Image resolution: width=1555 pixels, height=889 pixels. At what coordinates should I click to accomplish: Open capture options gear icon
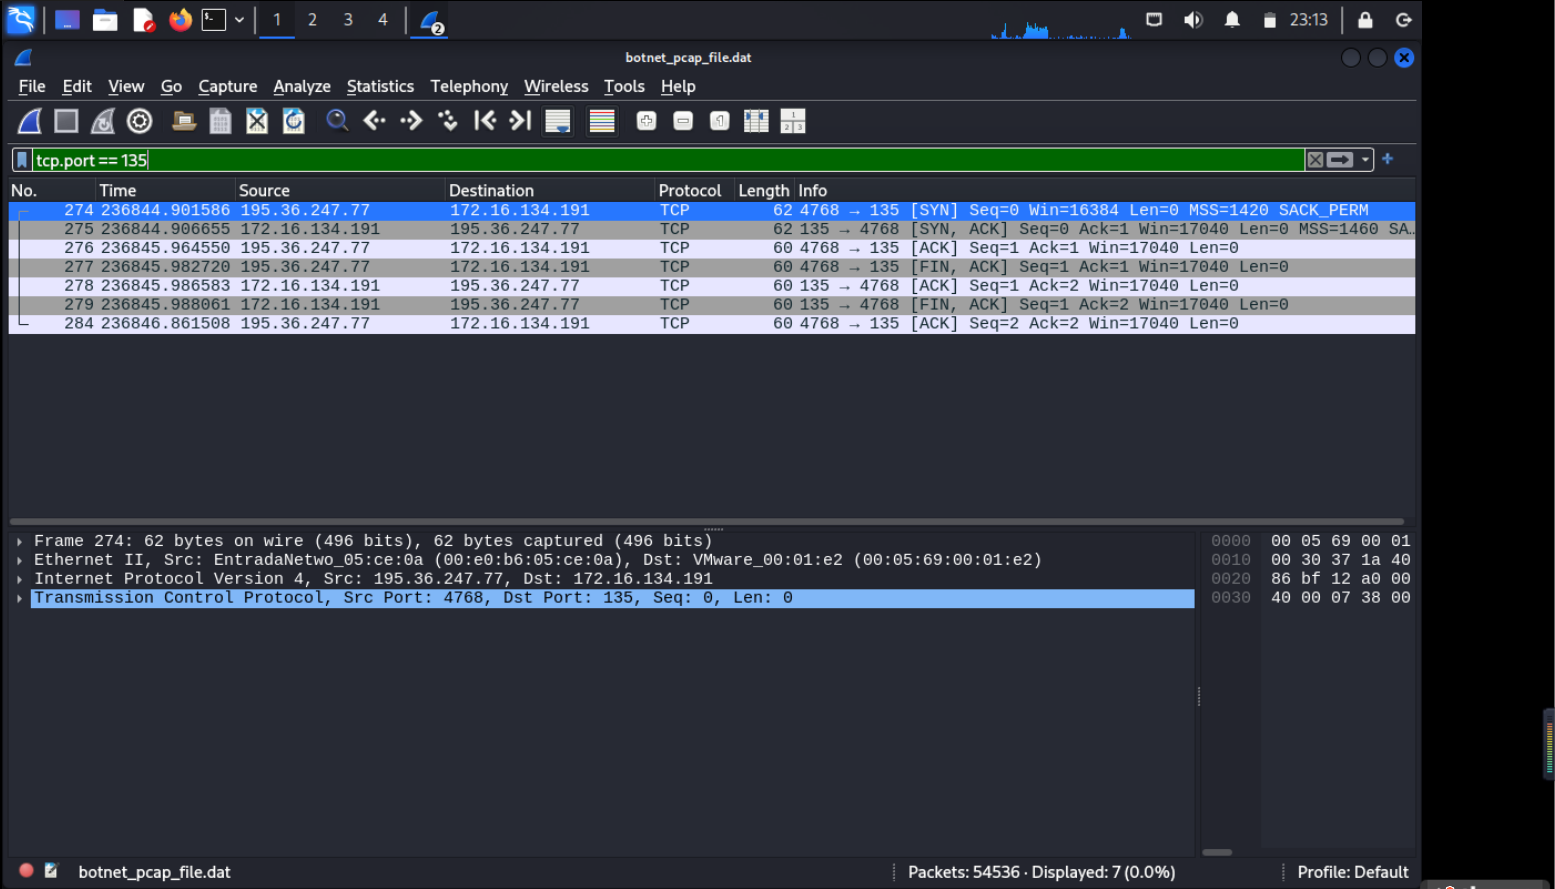pos(140,121)
